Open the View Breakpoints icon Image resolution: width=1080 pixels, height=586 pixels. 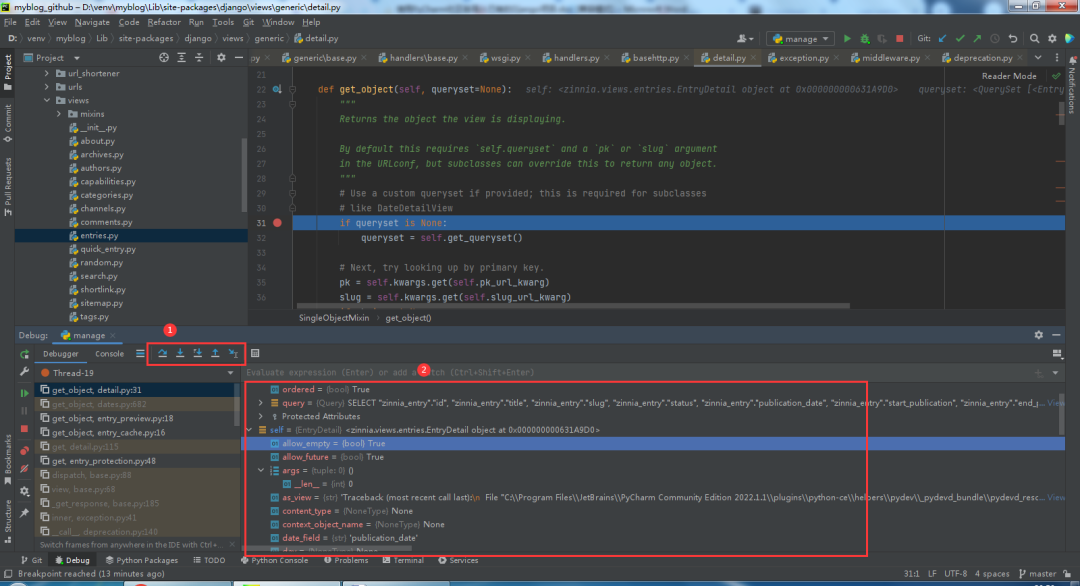click(x=25, y=450)
